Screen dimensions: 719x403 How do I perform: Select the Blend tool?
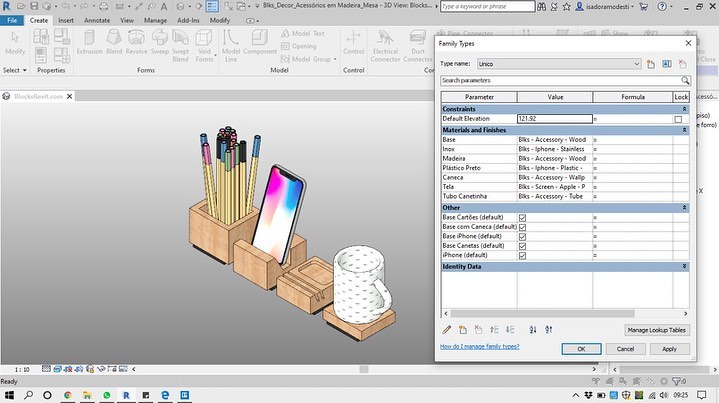coord(114,42)
